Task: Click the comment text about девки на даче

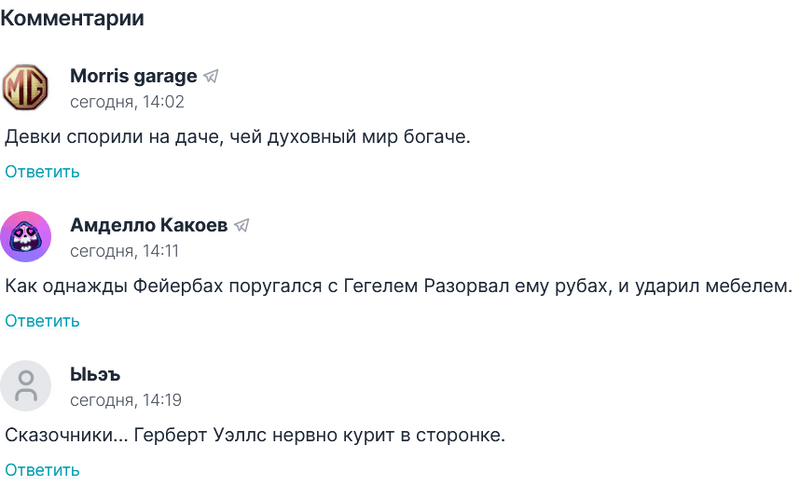Action: (x=237, y=136)
